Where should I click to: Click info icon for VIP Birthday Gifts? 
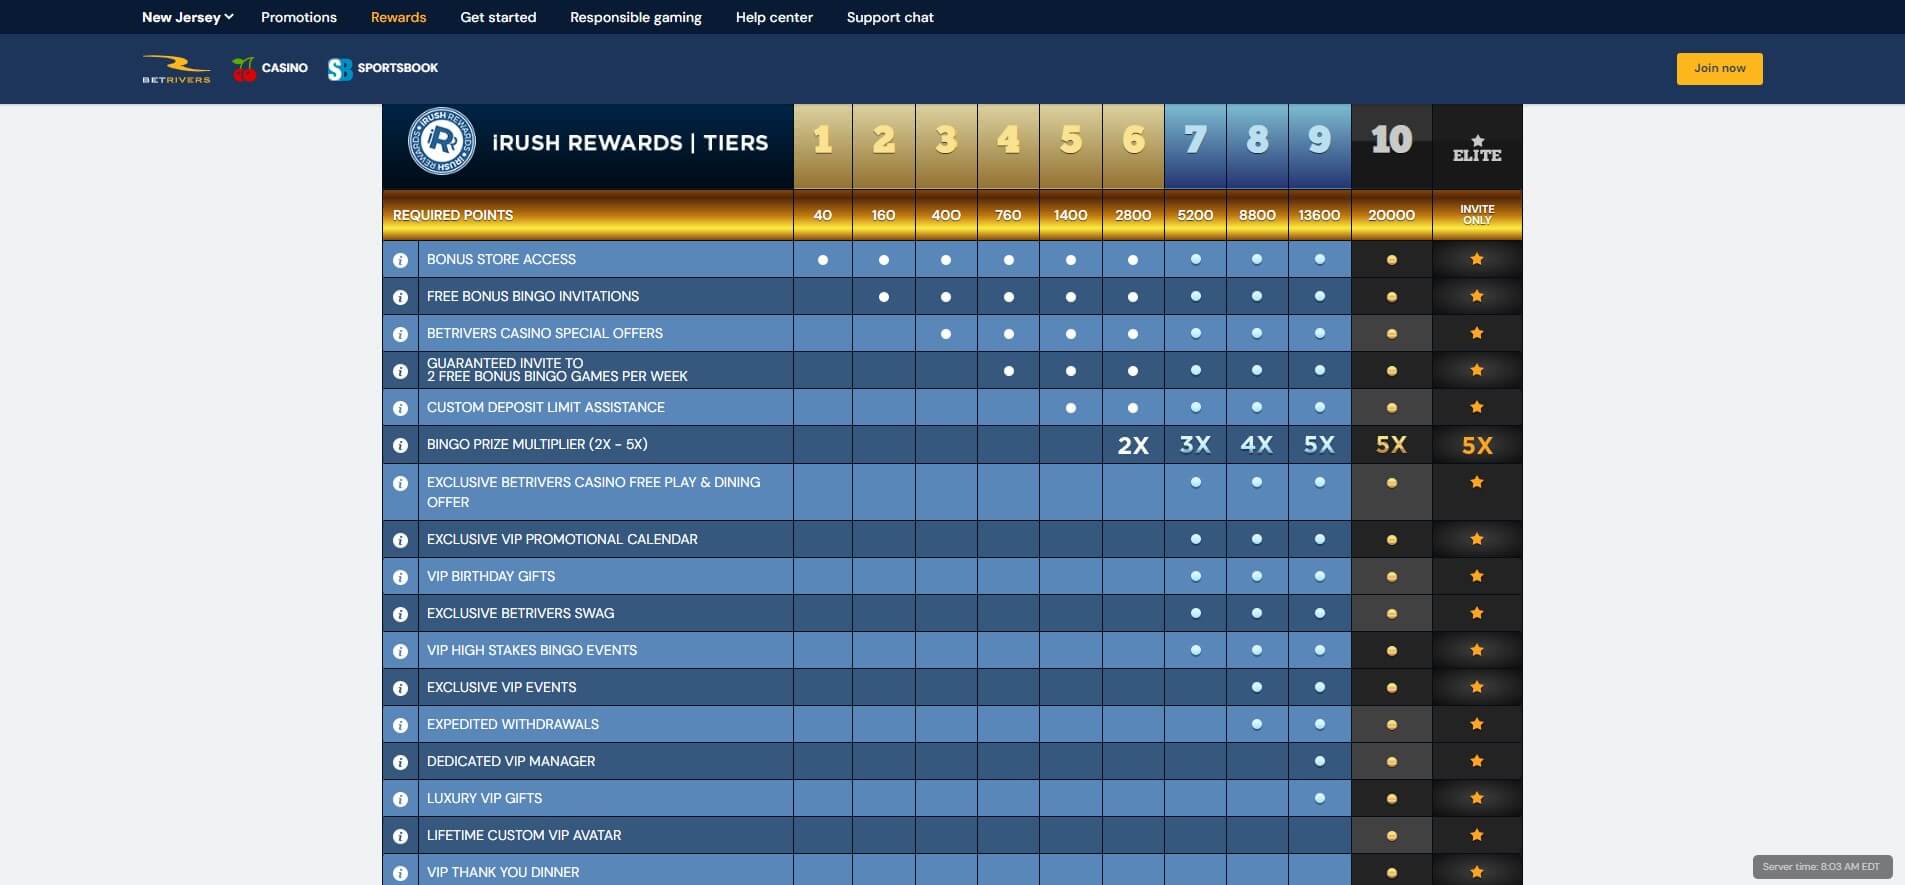pos(400,577)
